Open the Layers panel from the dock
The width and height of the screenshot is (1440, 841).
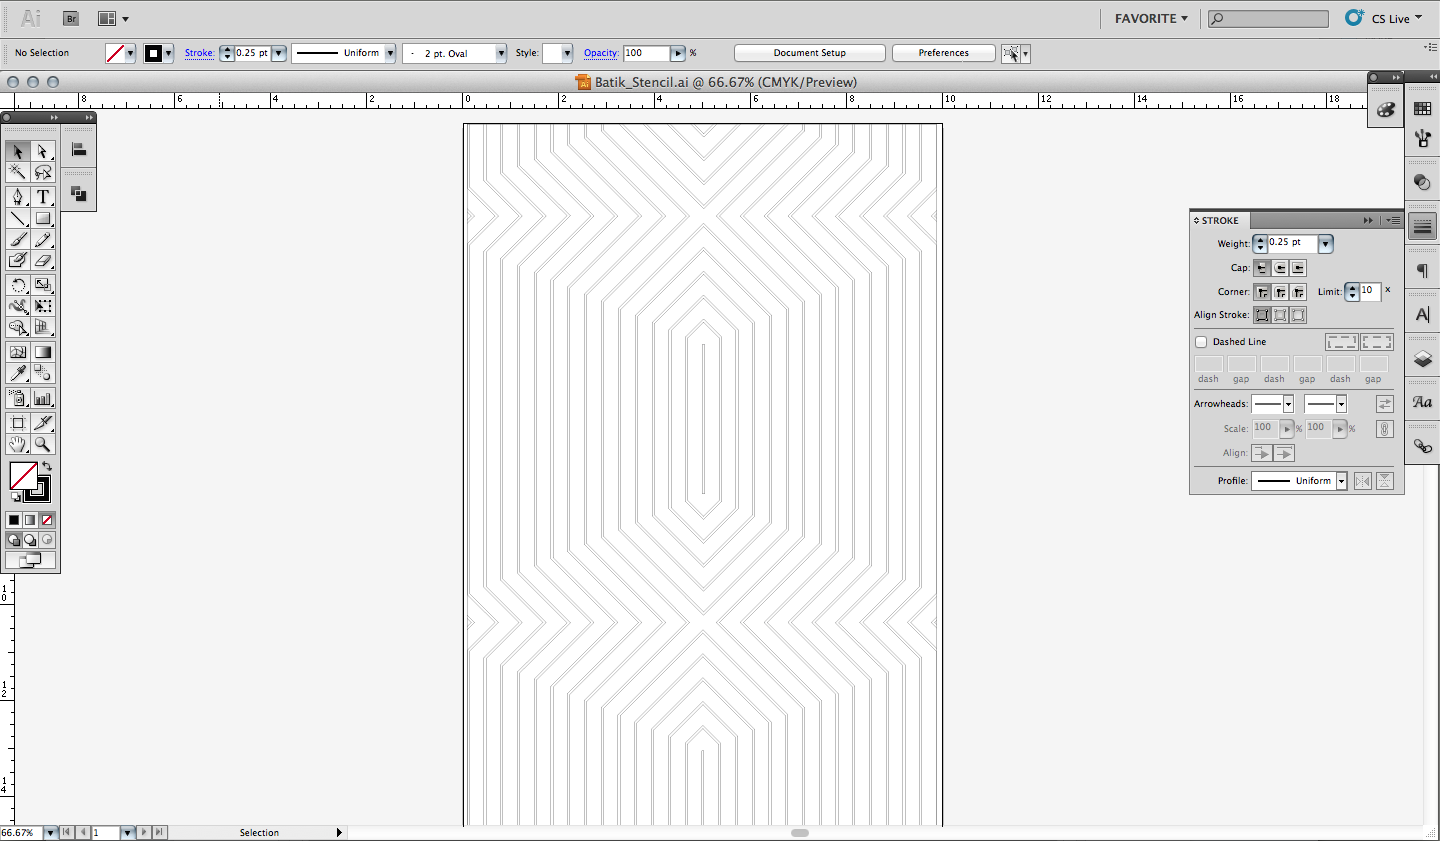click(x=1422, y=358)
